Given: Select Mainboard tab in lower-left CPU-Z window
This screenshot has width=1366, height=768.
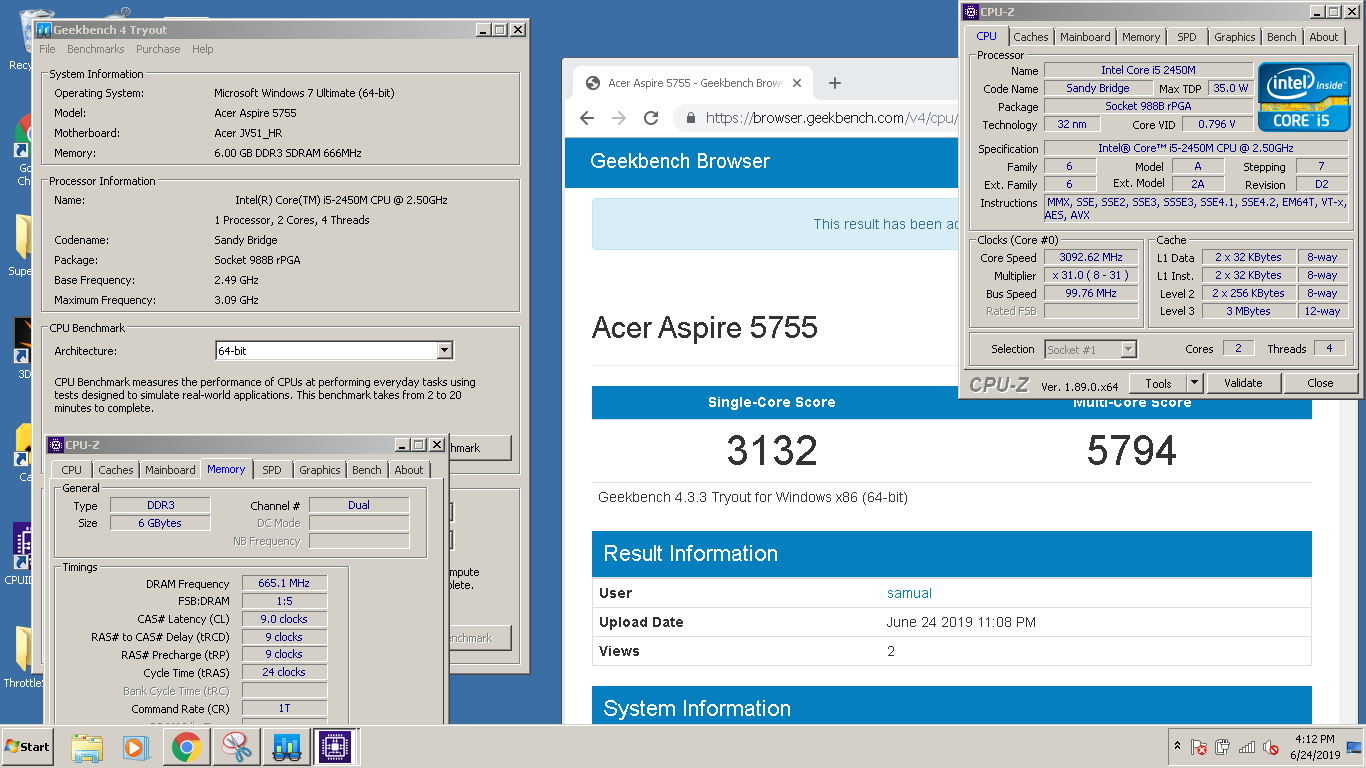Looking at the screenshot, I should coord(170,470).
